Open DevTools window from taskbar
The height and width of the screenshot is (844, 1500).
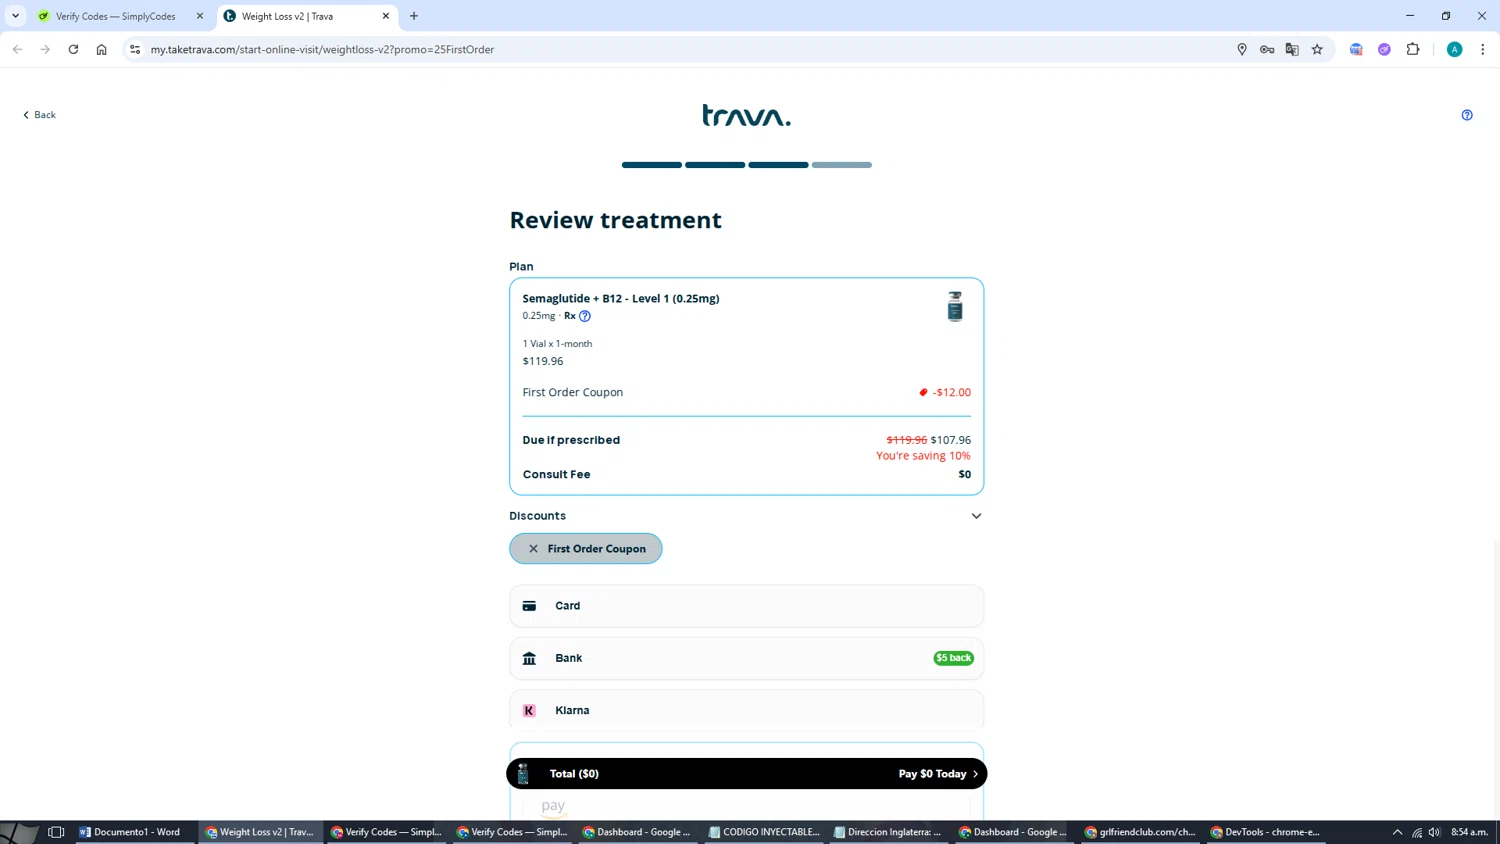[1266, 832]
